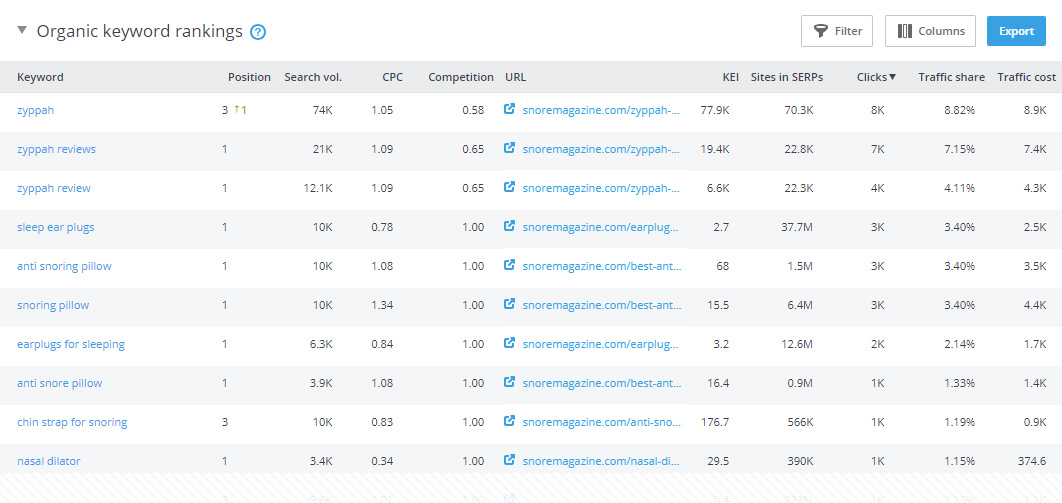Click the blue Export button
Viewport: 1062px width, 503px height.
coord(1016,31)
